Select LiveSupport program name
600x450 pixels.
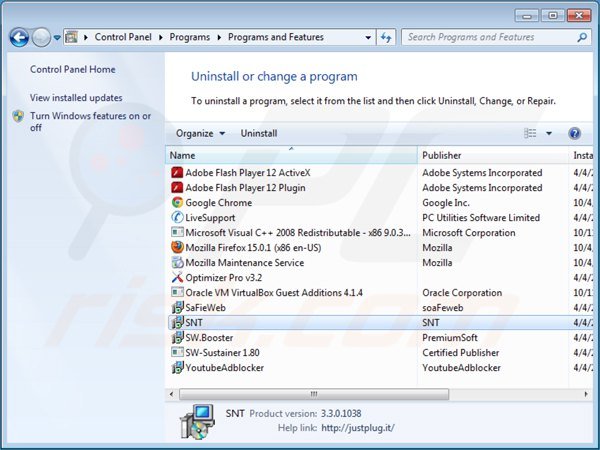point(210,217)
